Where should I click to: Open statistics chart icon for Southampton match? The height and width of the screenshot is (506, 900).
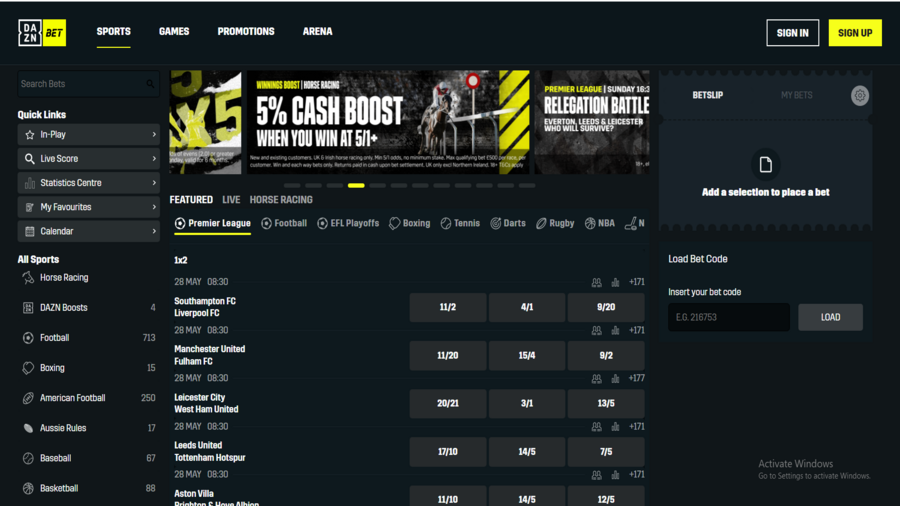point(615,283)
